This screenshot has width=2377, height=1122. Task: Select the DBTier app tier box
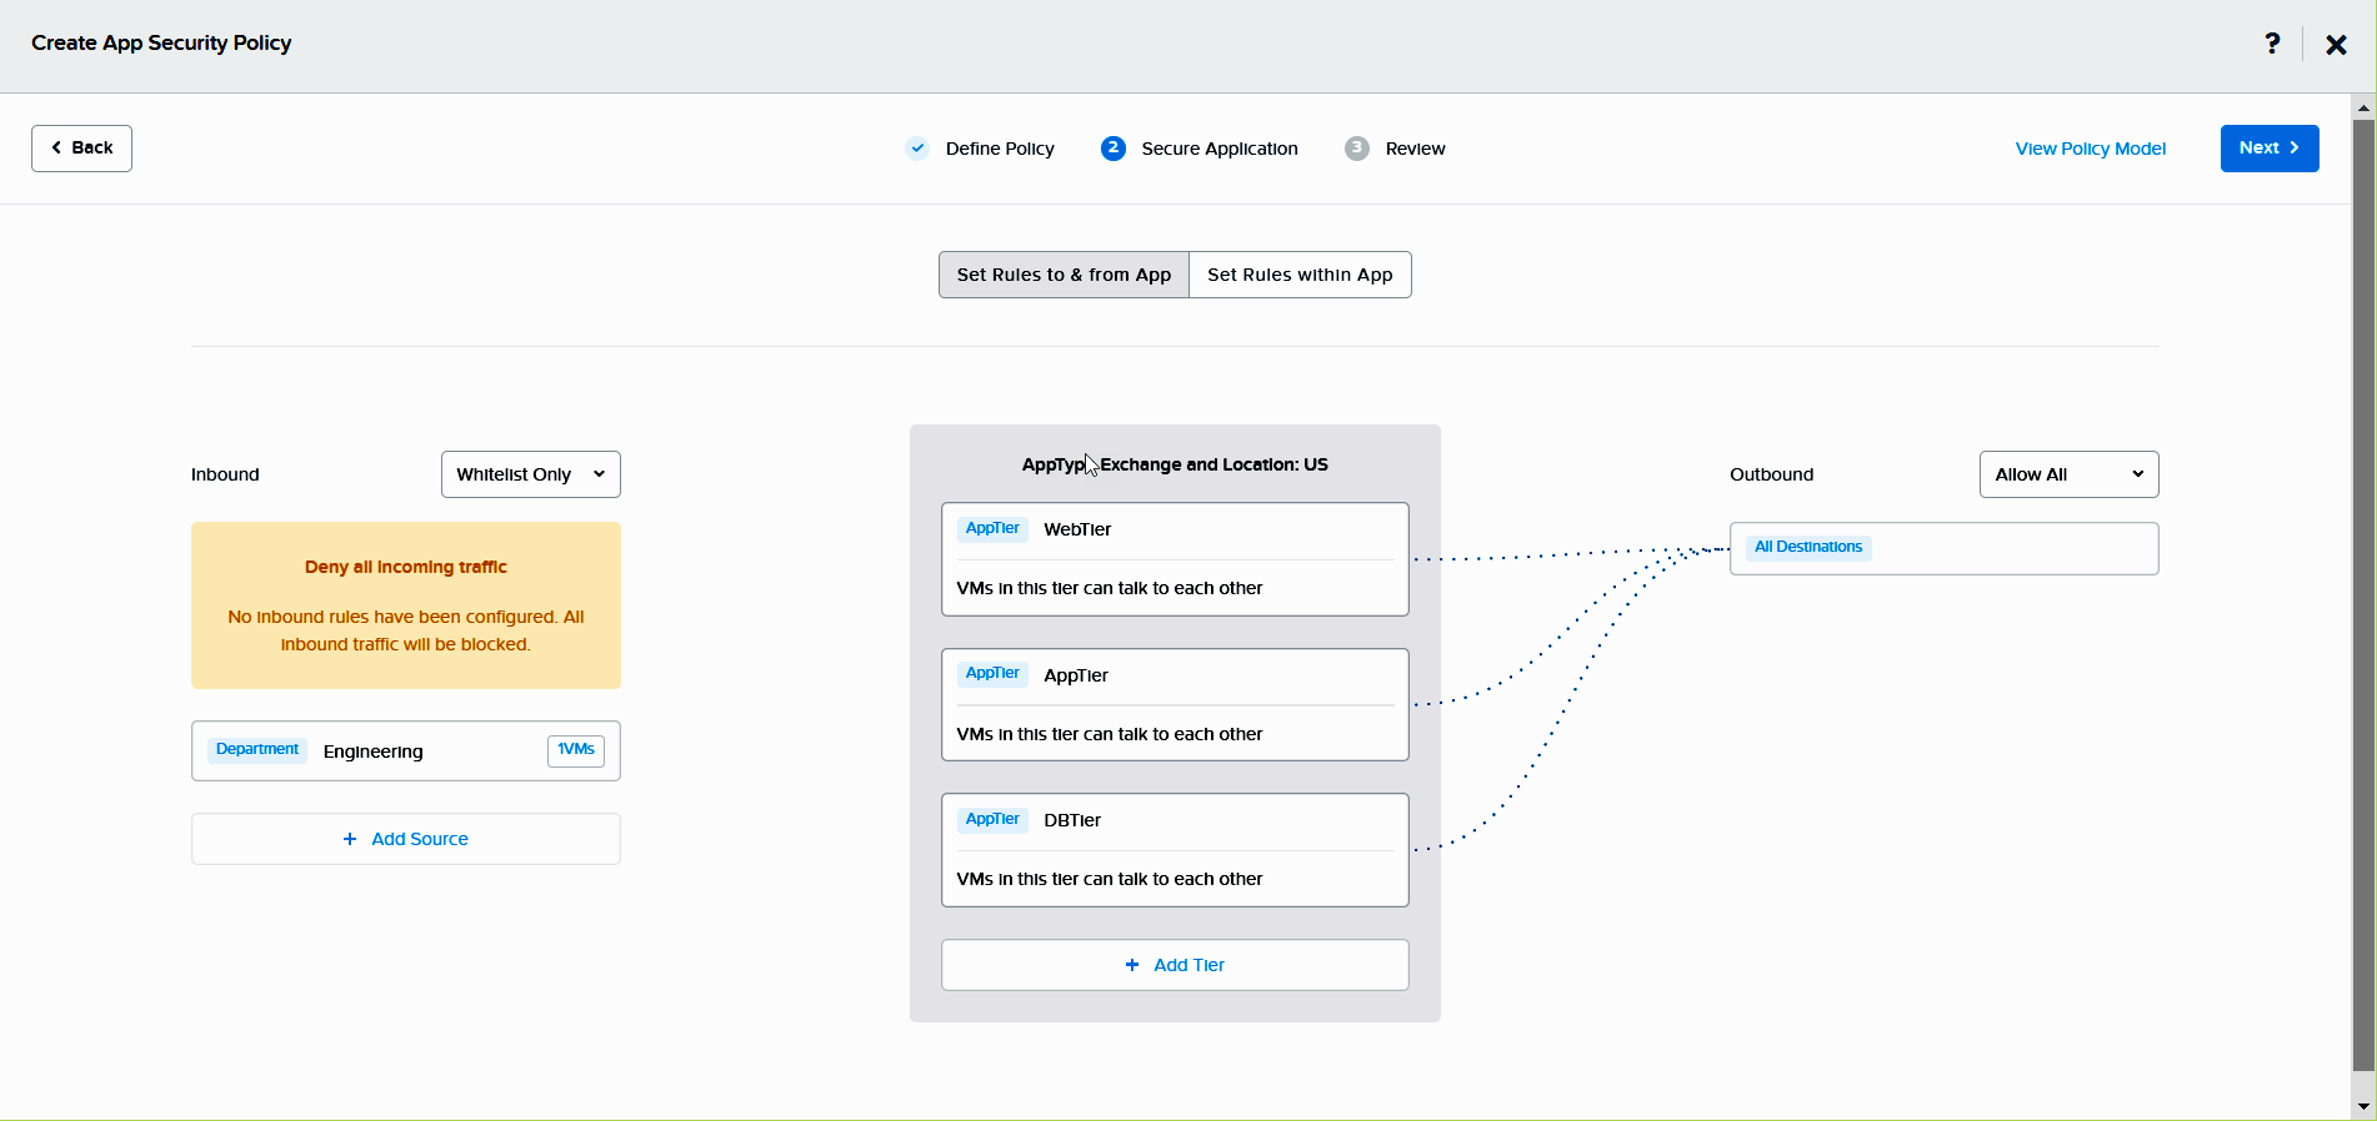tap(1174, 849)
